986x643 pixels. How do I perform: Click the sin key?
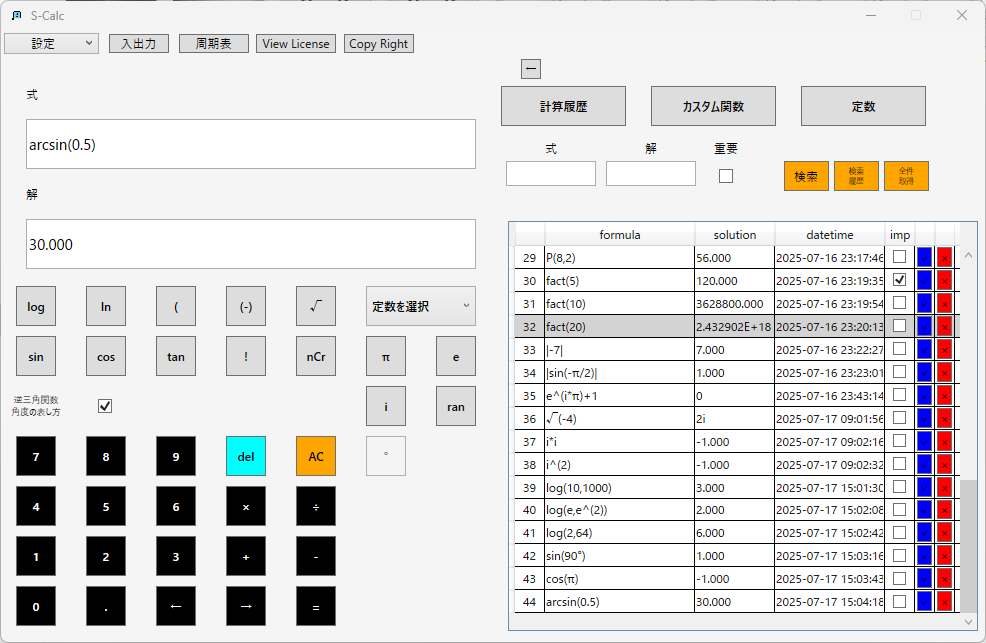[36, 356]
